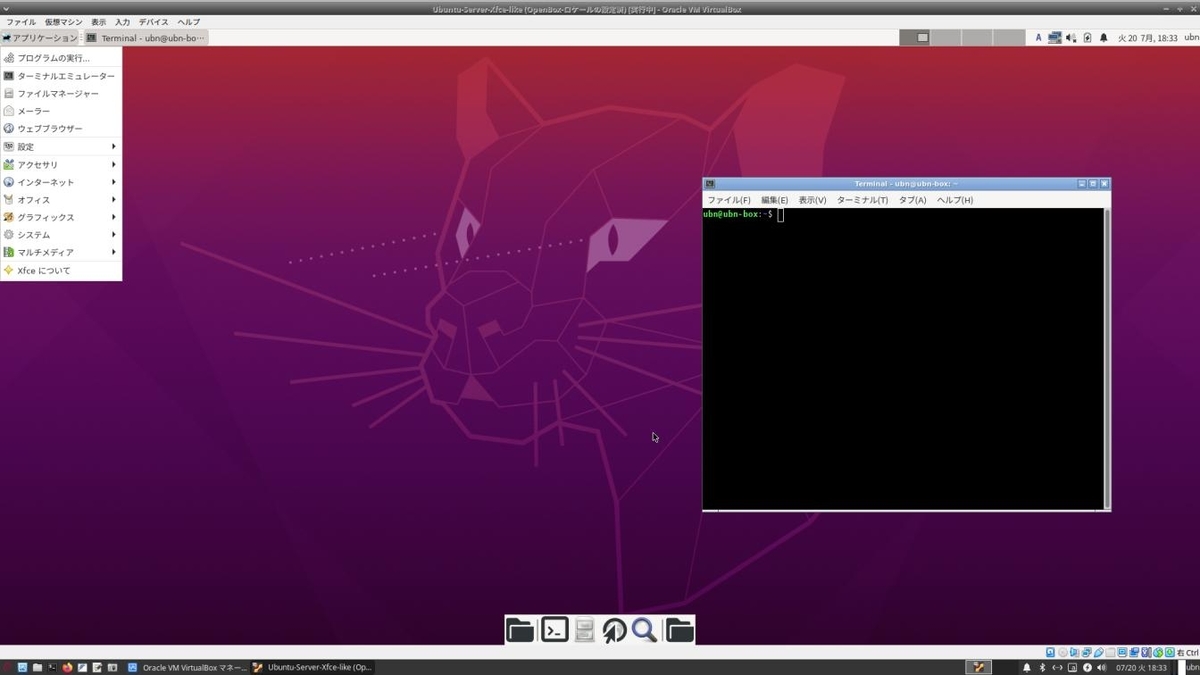Open host file manager taskbar icon
Image resolution: width=1200 pixels, height=675 pixels.
(37, 667)
